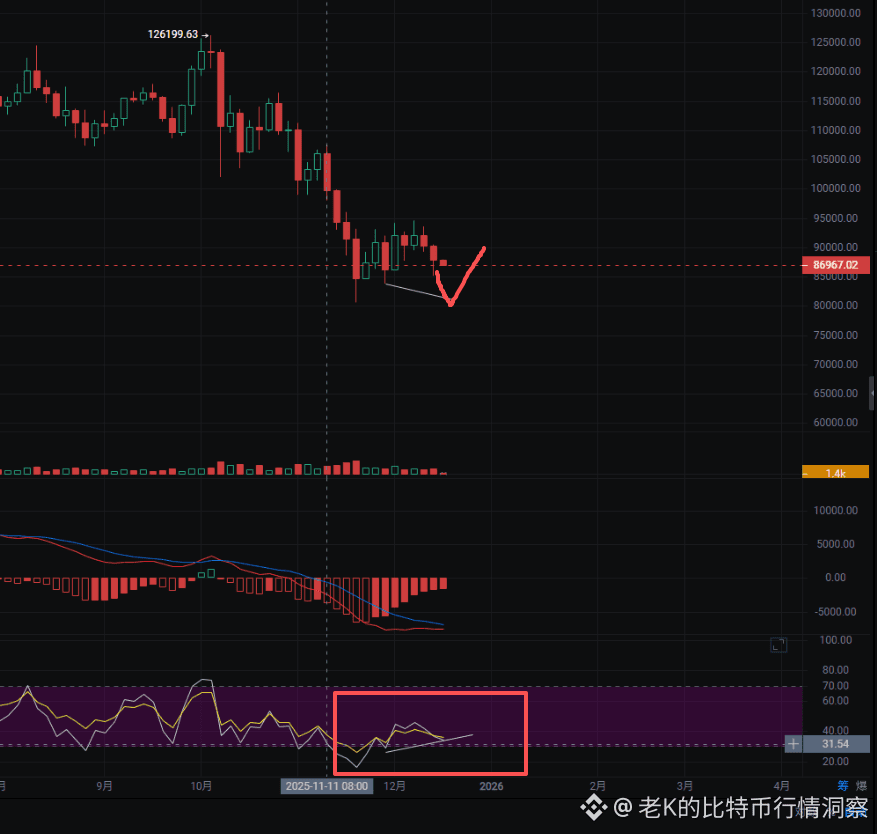Toggle the 筹 chip distribution button
Image resolution: width=877 pixels, height=834 pixels.
tap(843, 786)
